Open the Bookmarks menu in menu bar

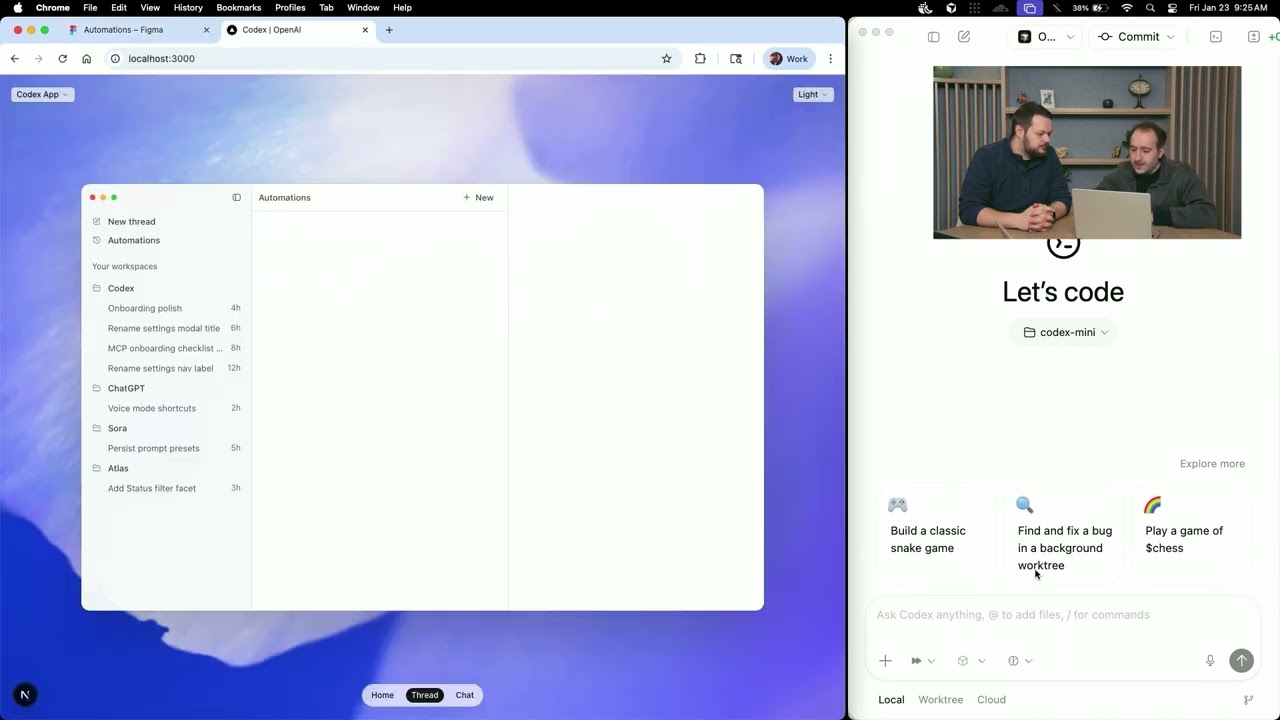pos(238,8)
